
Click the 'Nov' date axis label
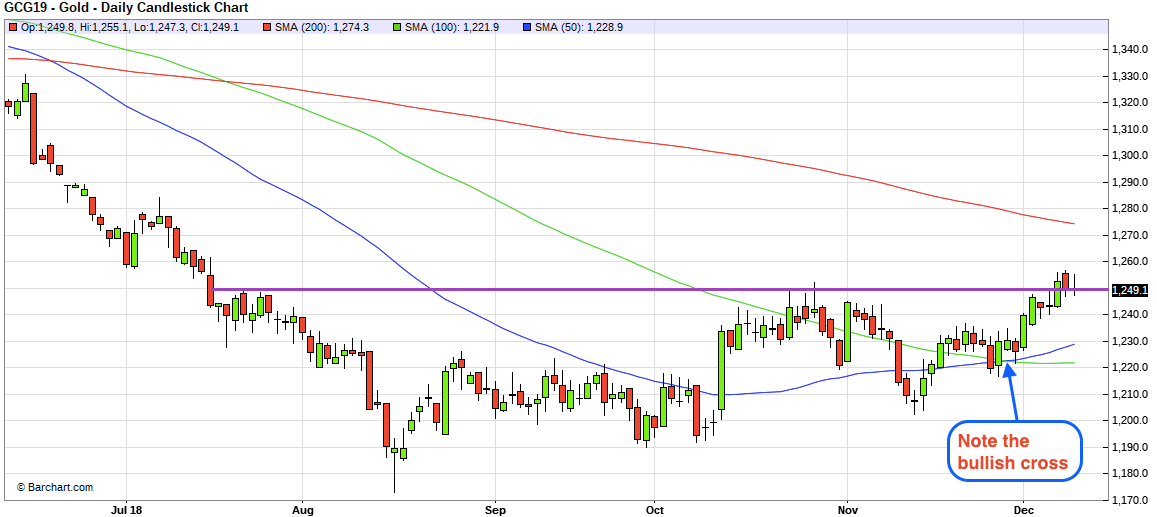[847, 508]
